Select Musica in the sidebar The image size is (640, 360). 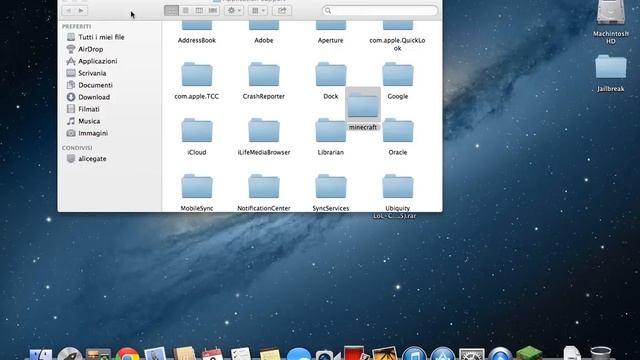[x=89, y=121]
